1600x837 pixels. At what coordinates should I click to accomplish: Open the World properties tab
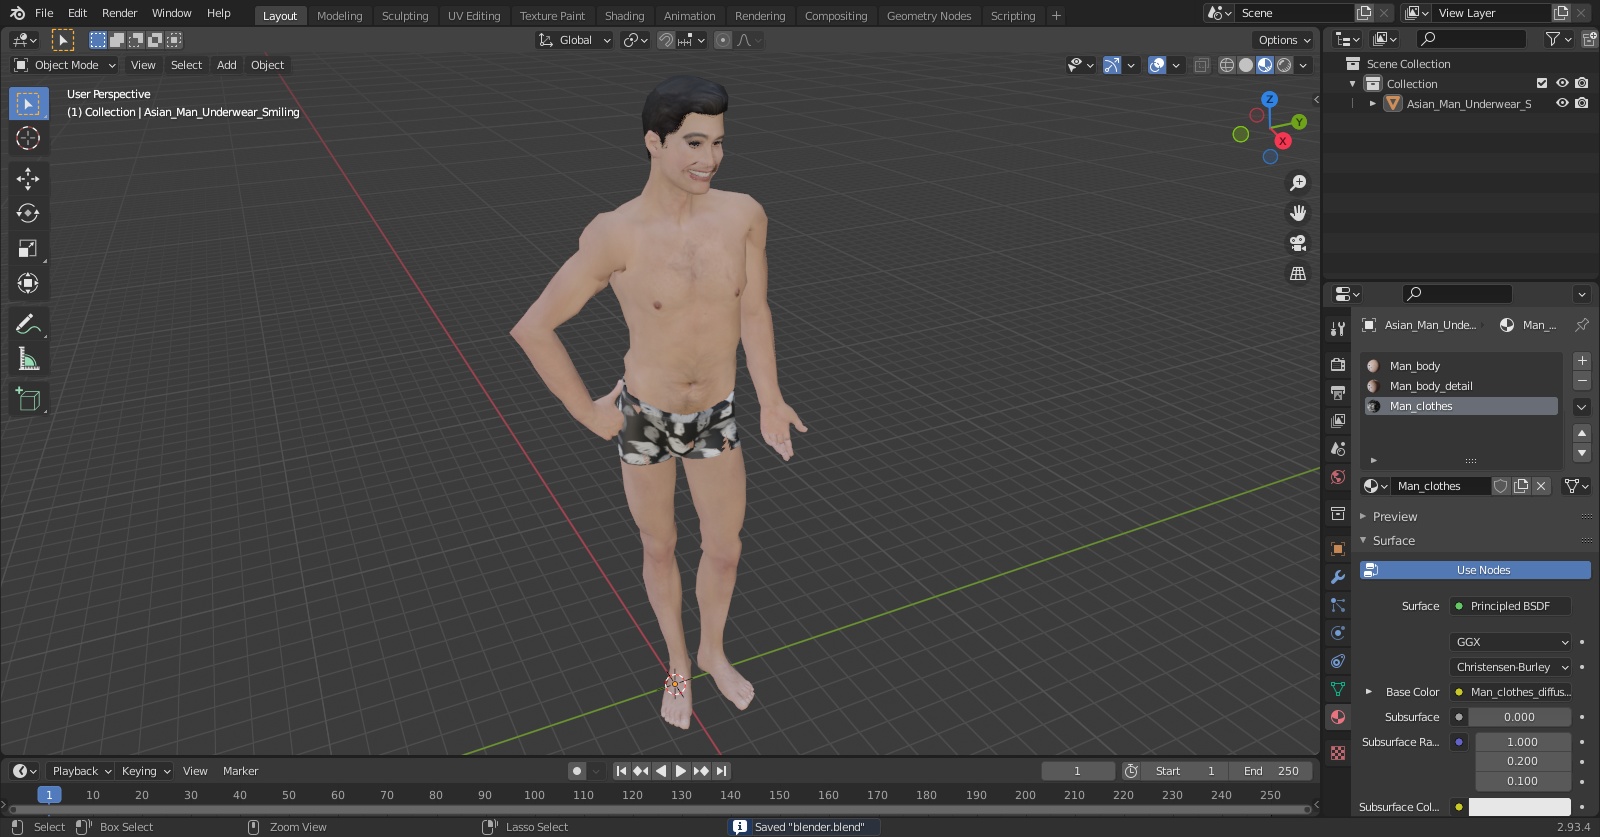click(1338, 477)
